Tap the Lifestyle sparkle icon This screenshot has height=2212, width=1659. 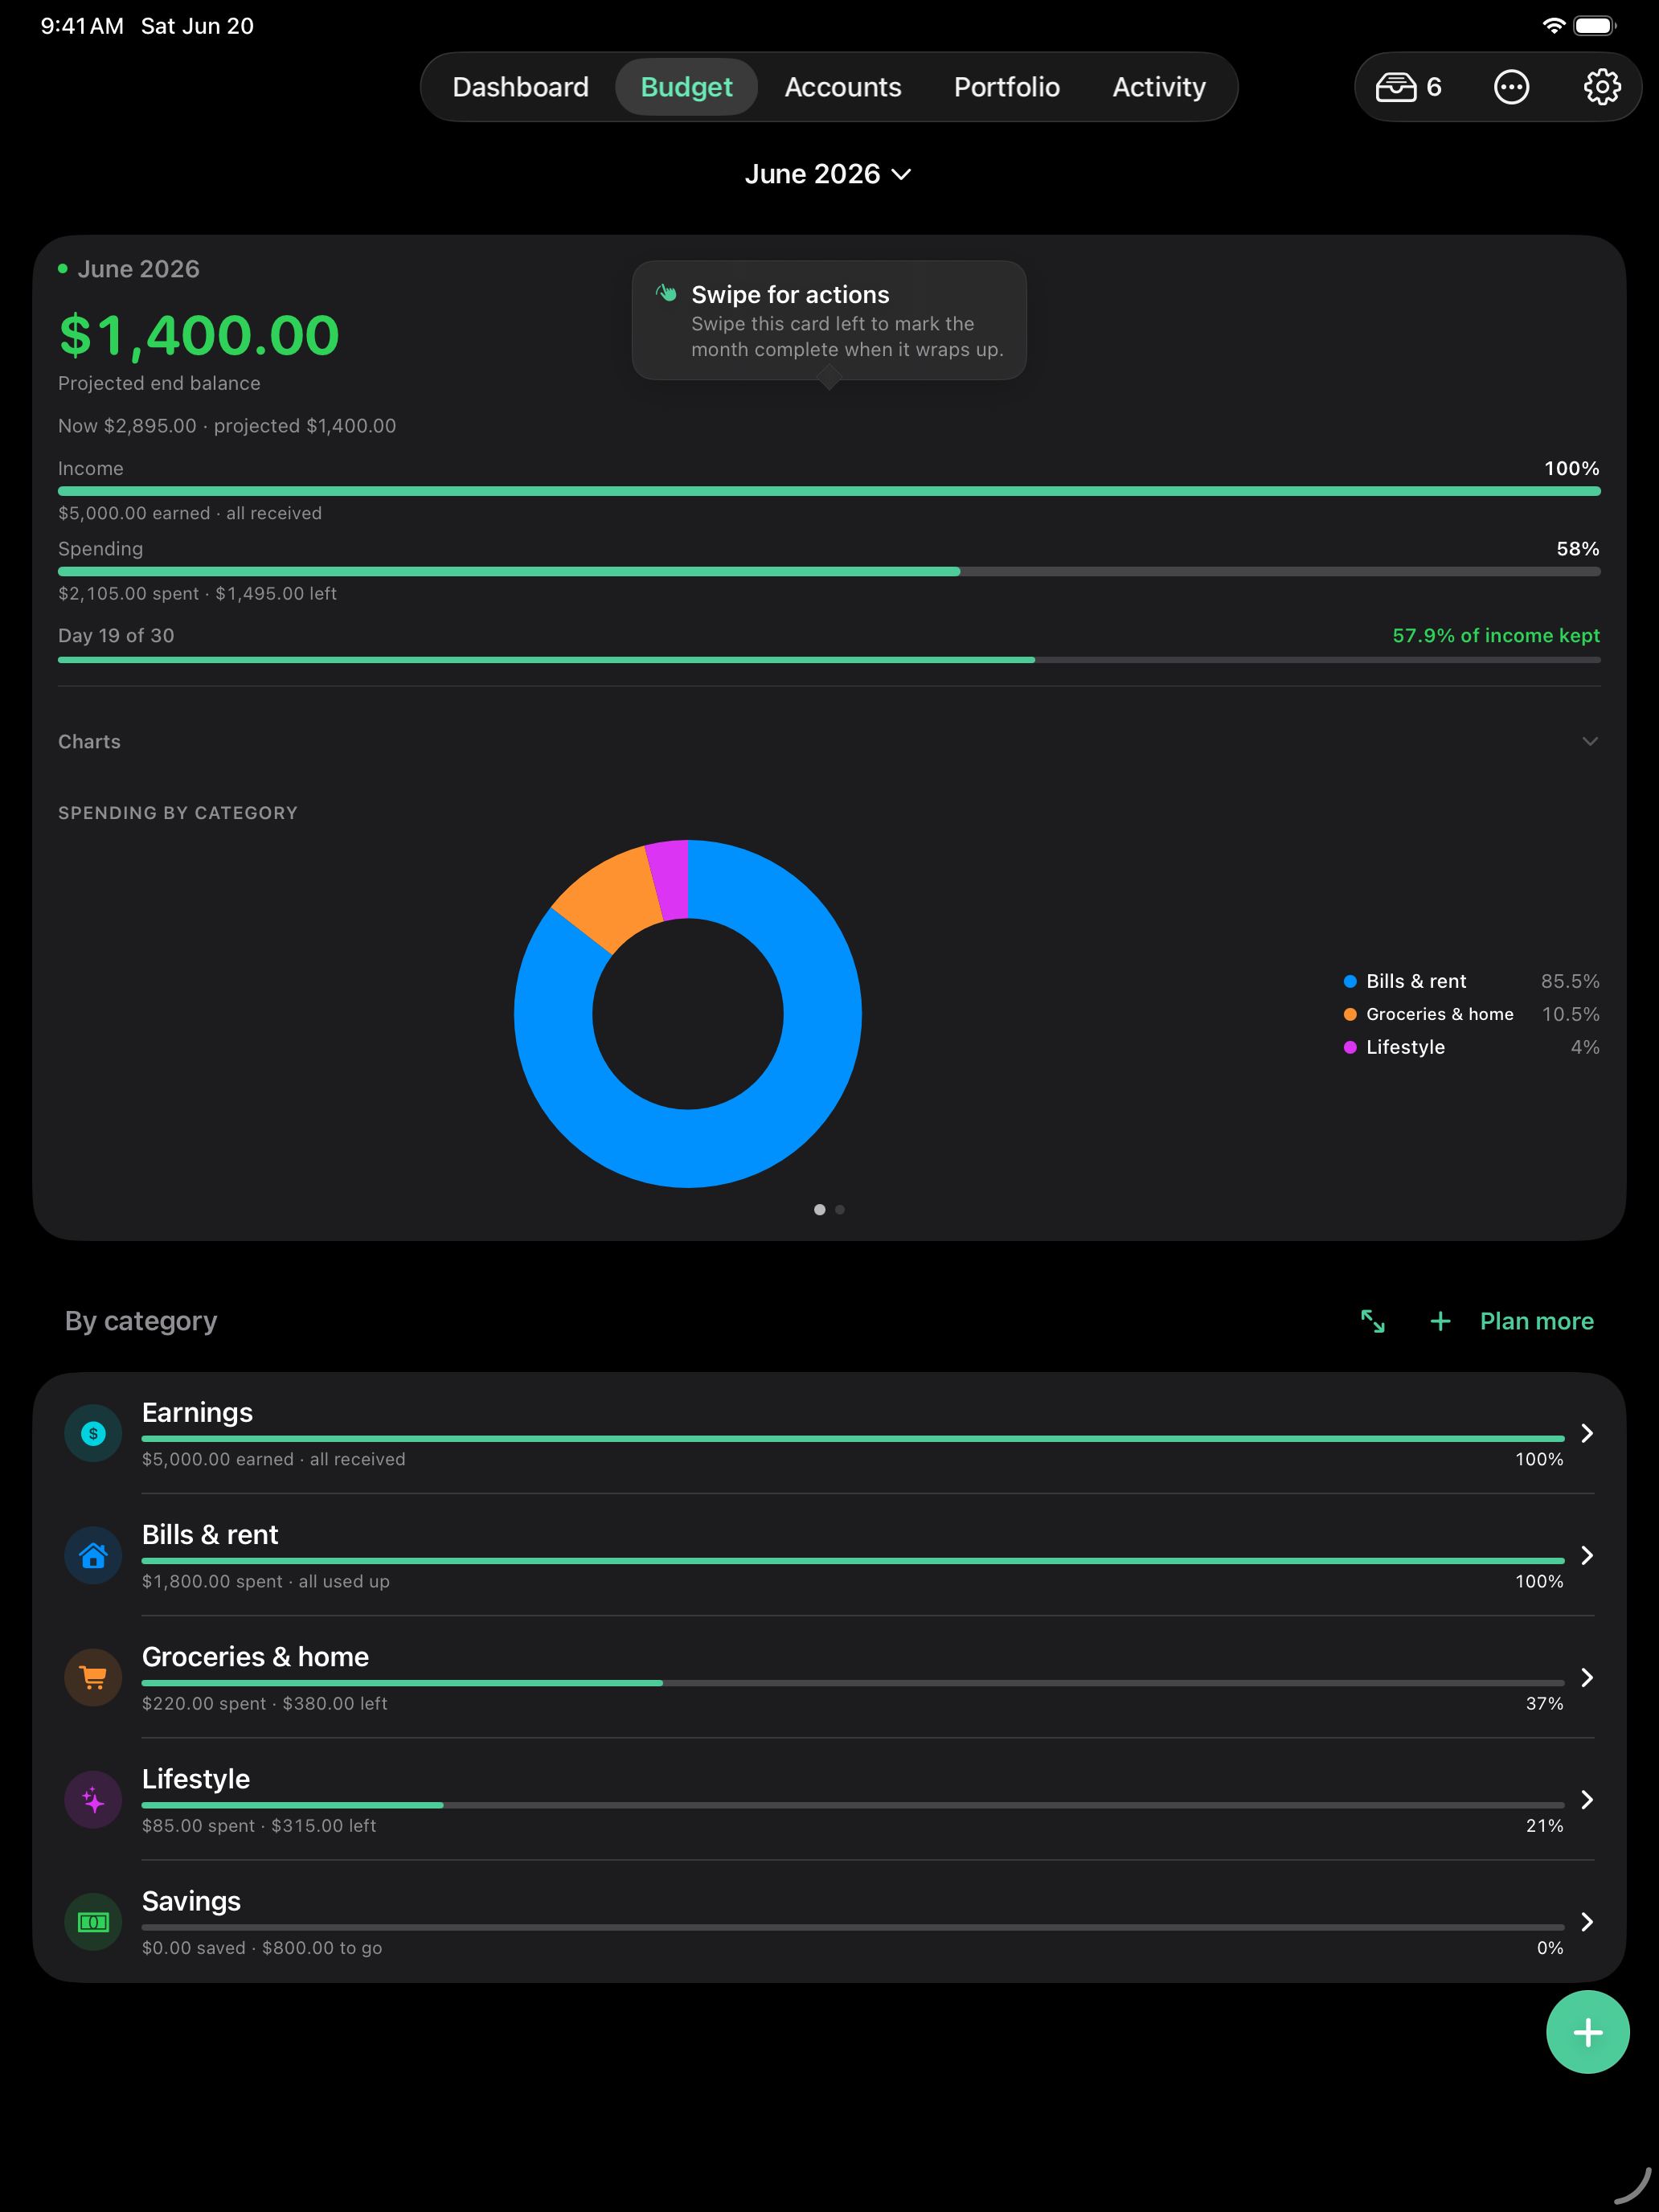93,1800
